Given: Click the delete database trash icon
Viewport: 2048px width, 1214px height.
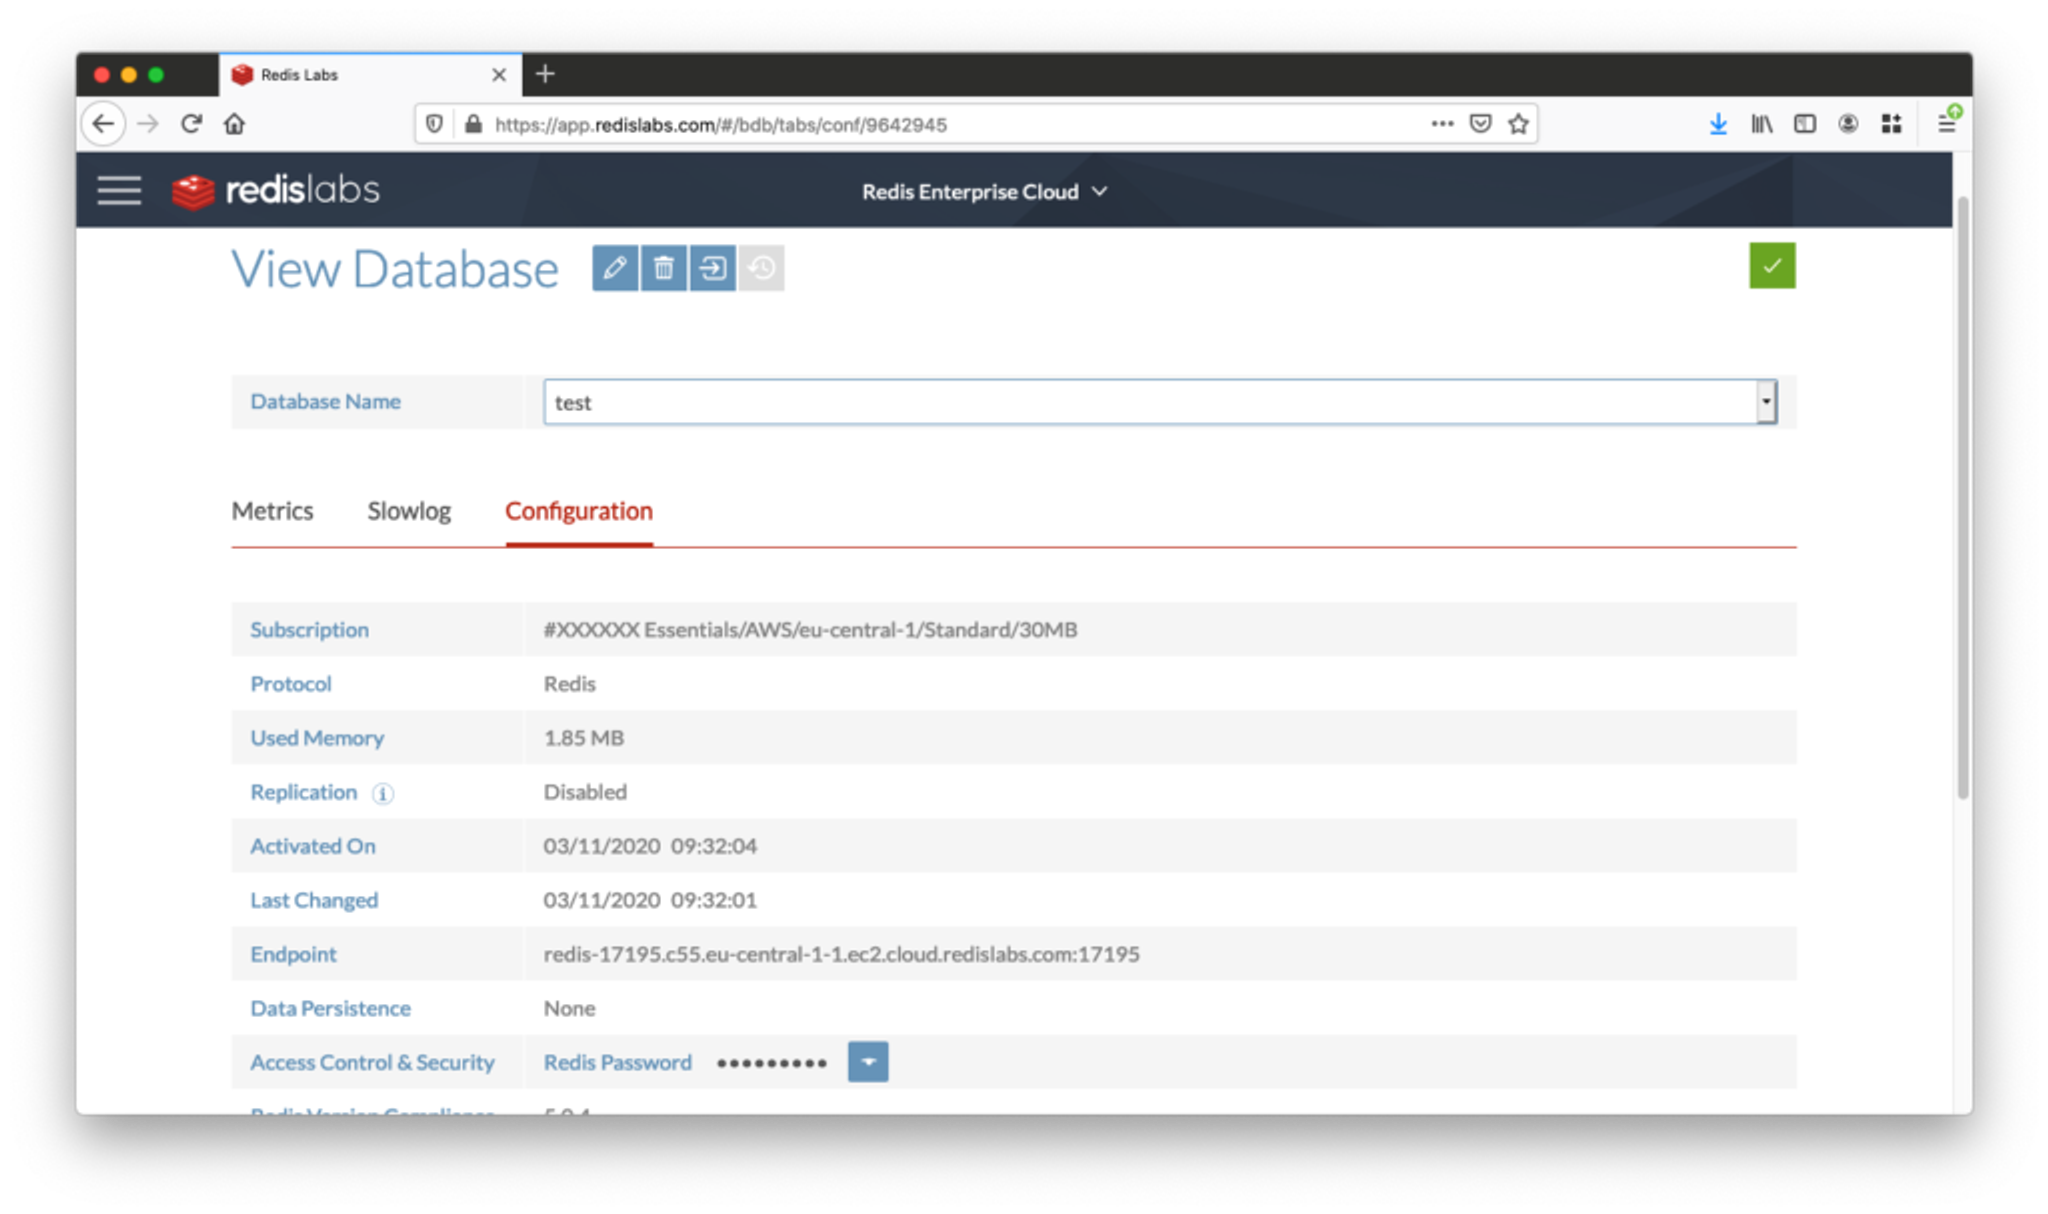Looking at the screenshot, I should 663,268.
